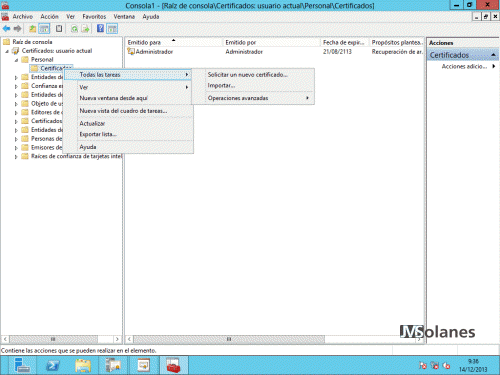This screenshot has height=375, width=500.
Task: Open the Favoritos menu
Action: point(94,17)
